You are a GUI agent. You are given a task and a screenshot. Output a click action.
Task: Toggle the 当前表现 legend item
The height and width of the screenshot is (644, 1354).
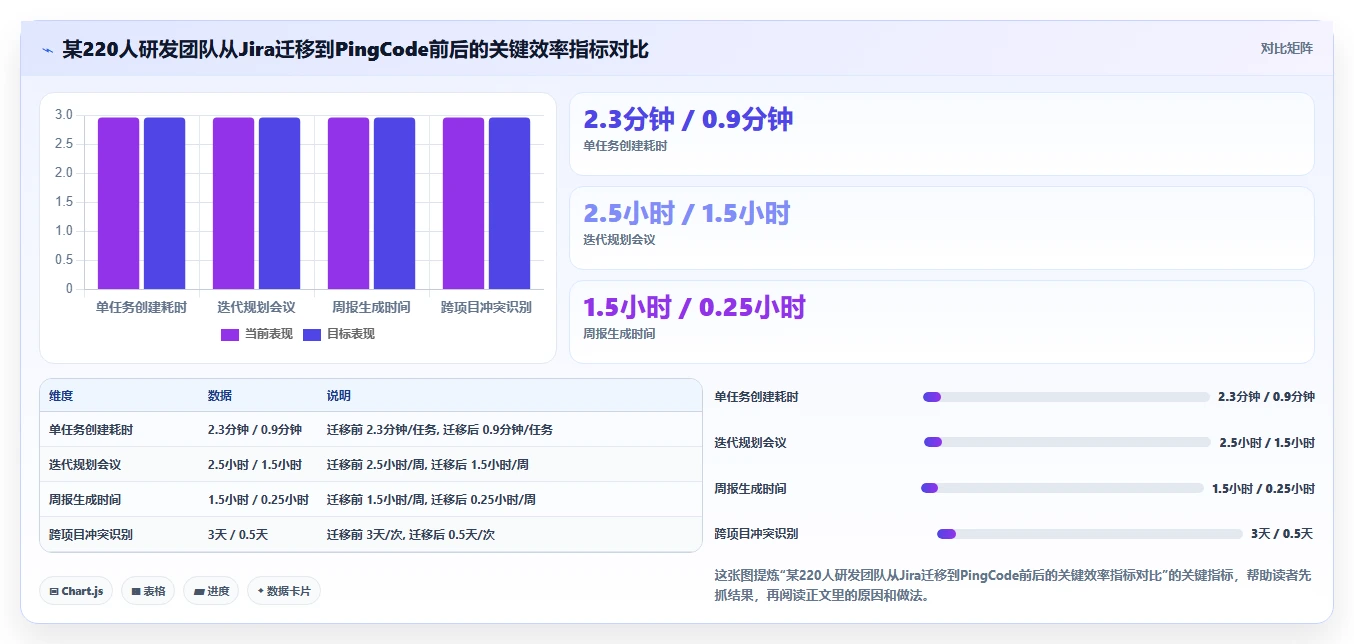coord(257,334)
